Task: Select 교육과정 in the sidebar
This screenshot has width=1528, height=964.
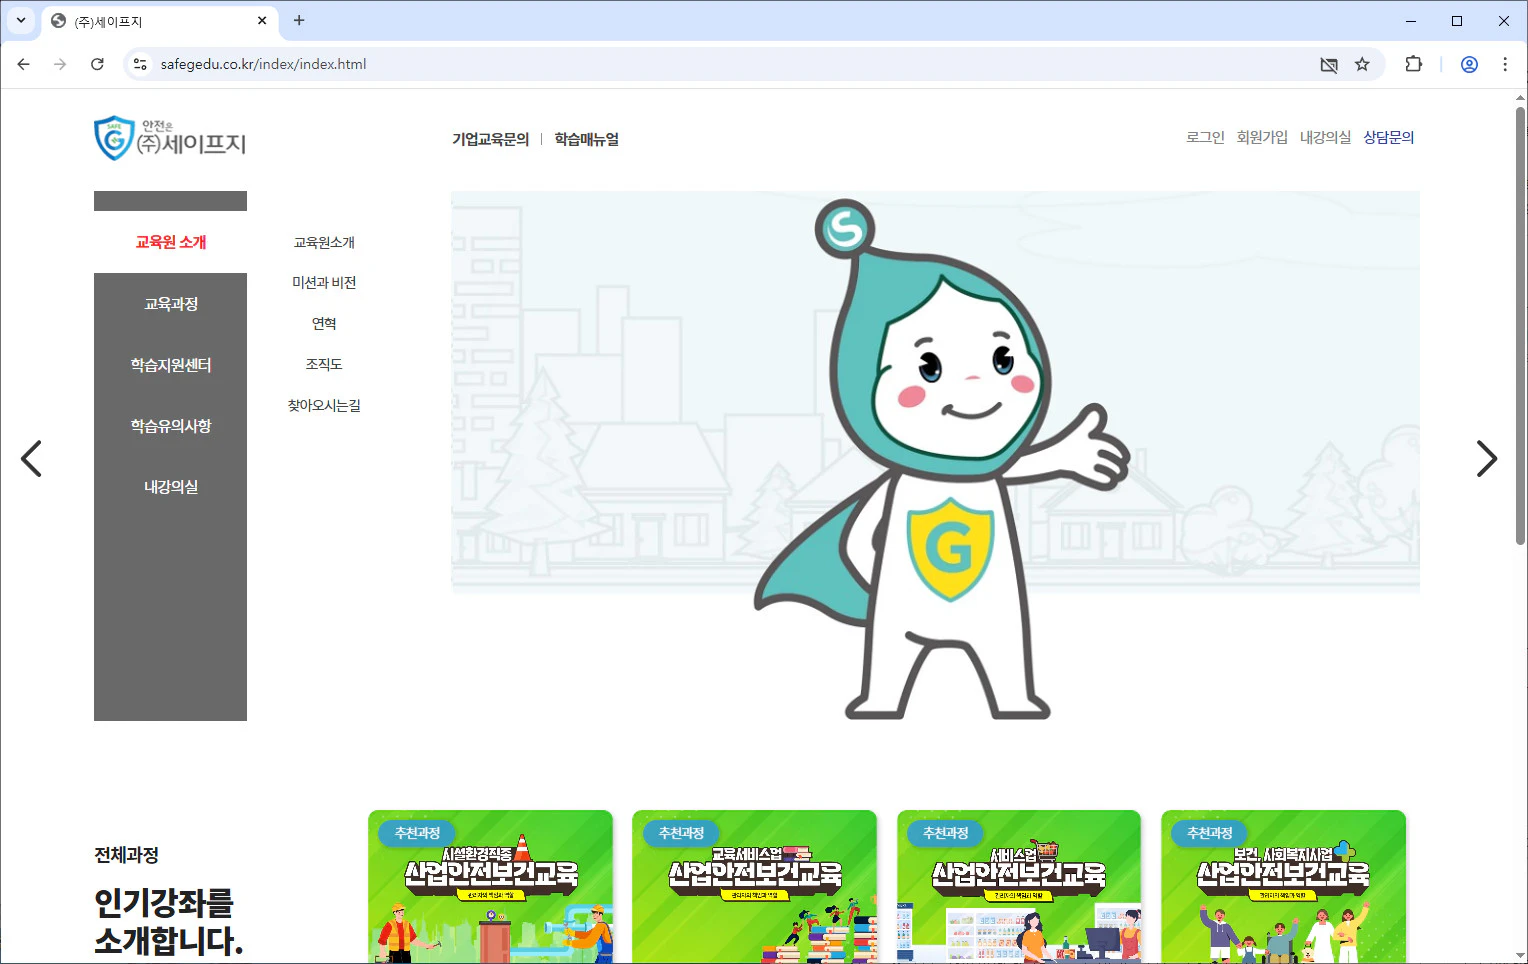Action: pos(170,304)
